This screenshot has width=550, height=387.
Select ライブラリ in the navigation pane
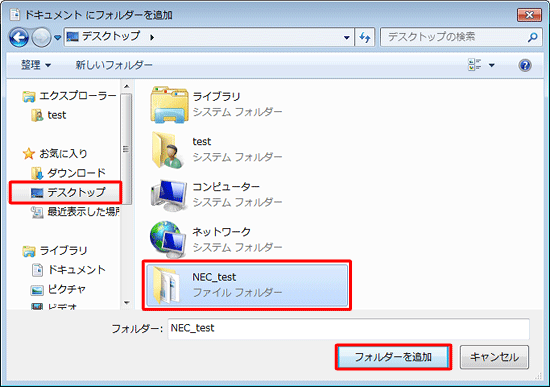[x=55, y=250]
